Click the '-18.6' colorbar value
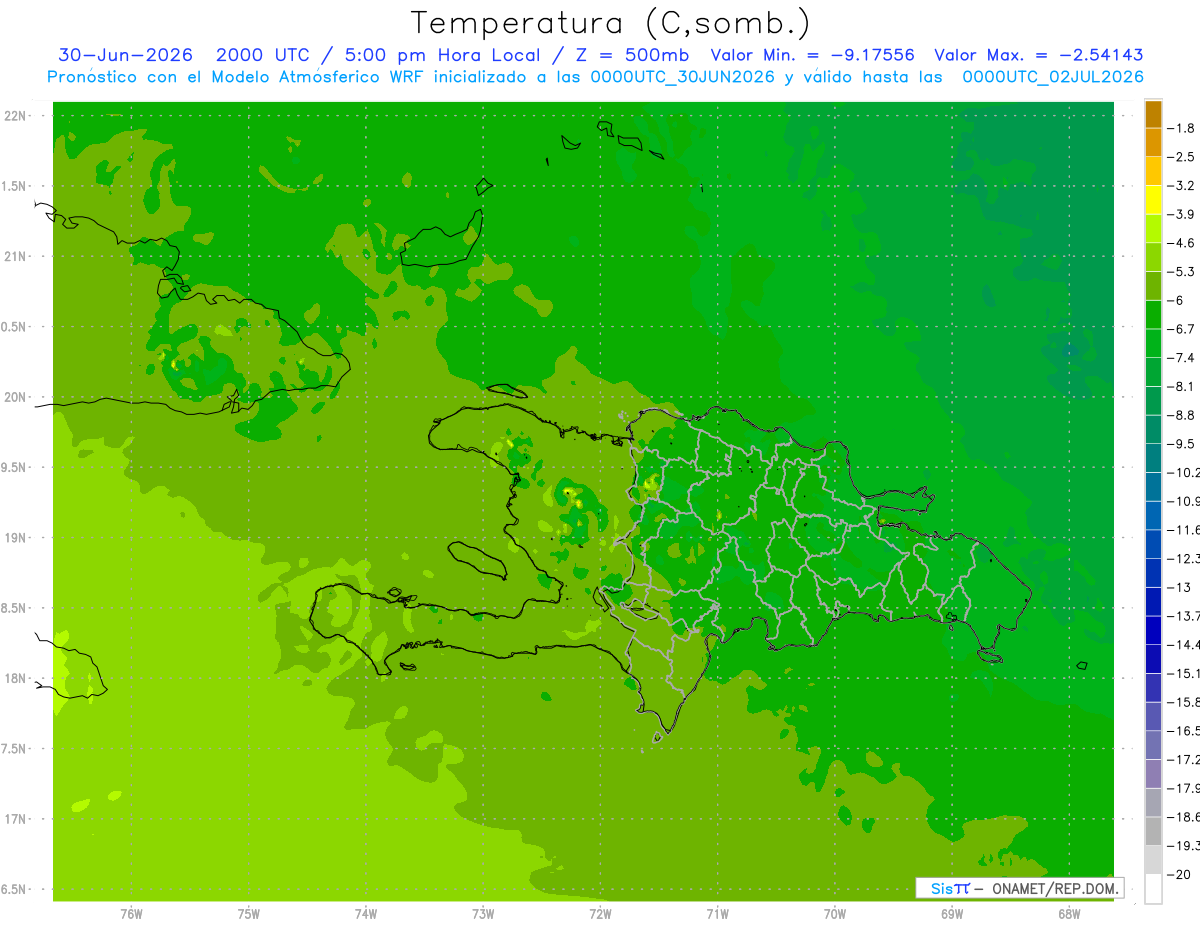Viewport: 1200px width, 927px height. [1183, 817]
